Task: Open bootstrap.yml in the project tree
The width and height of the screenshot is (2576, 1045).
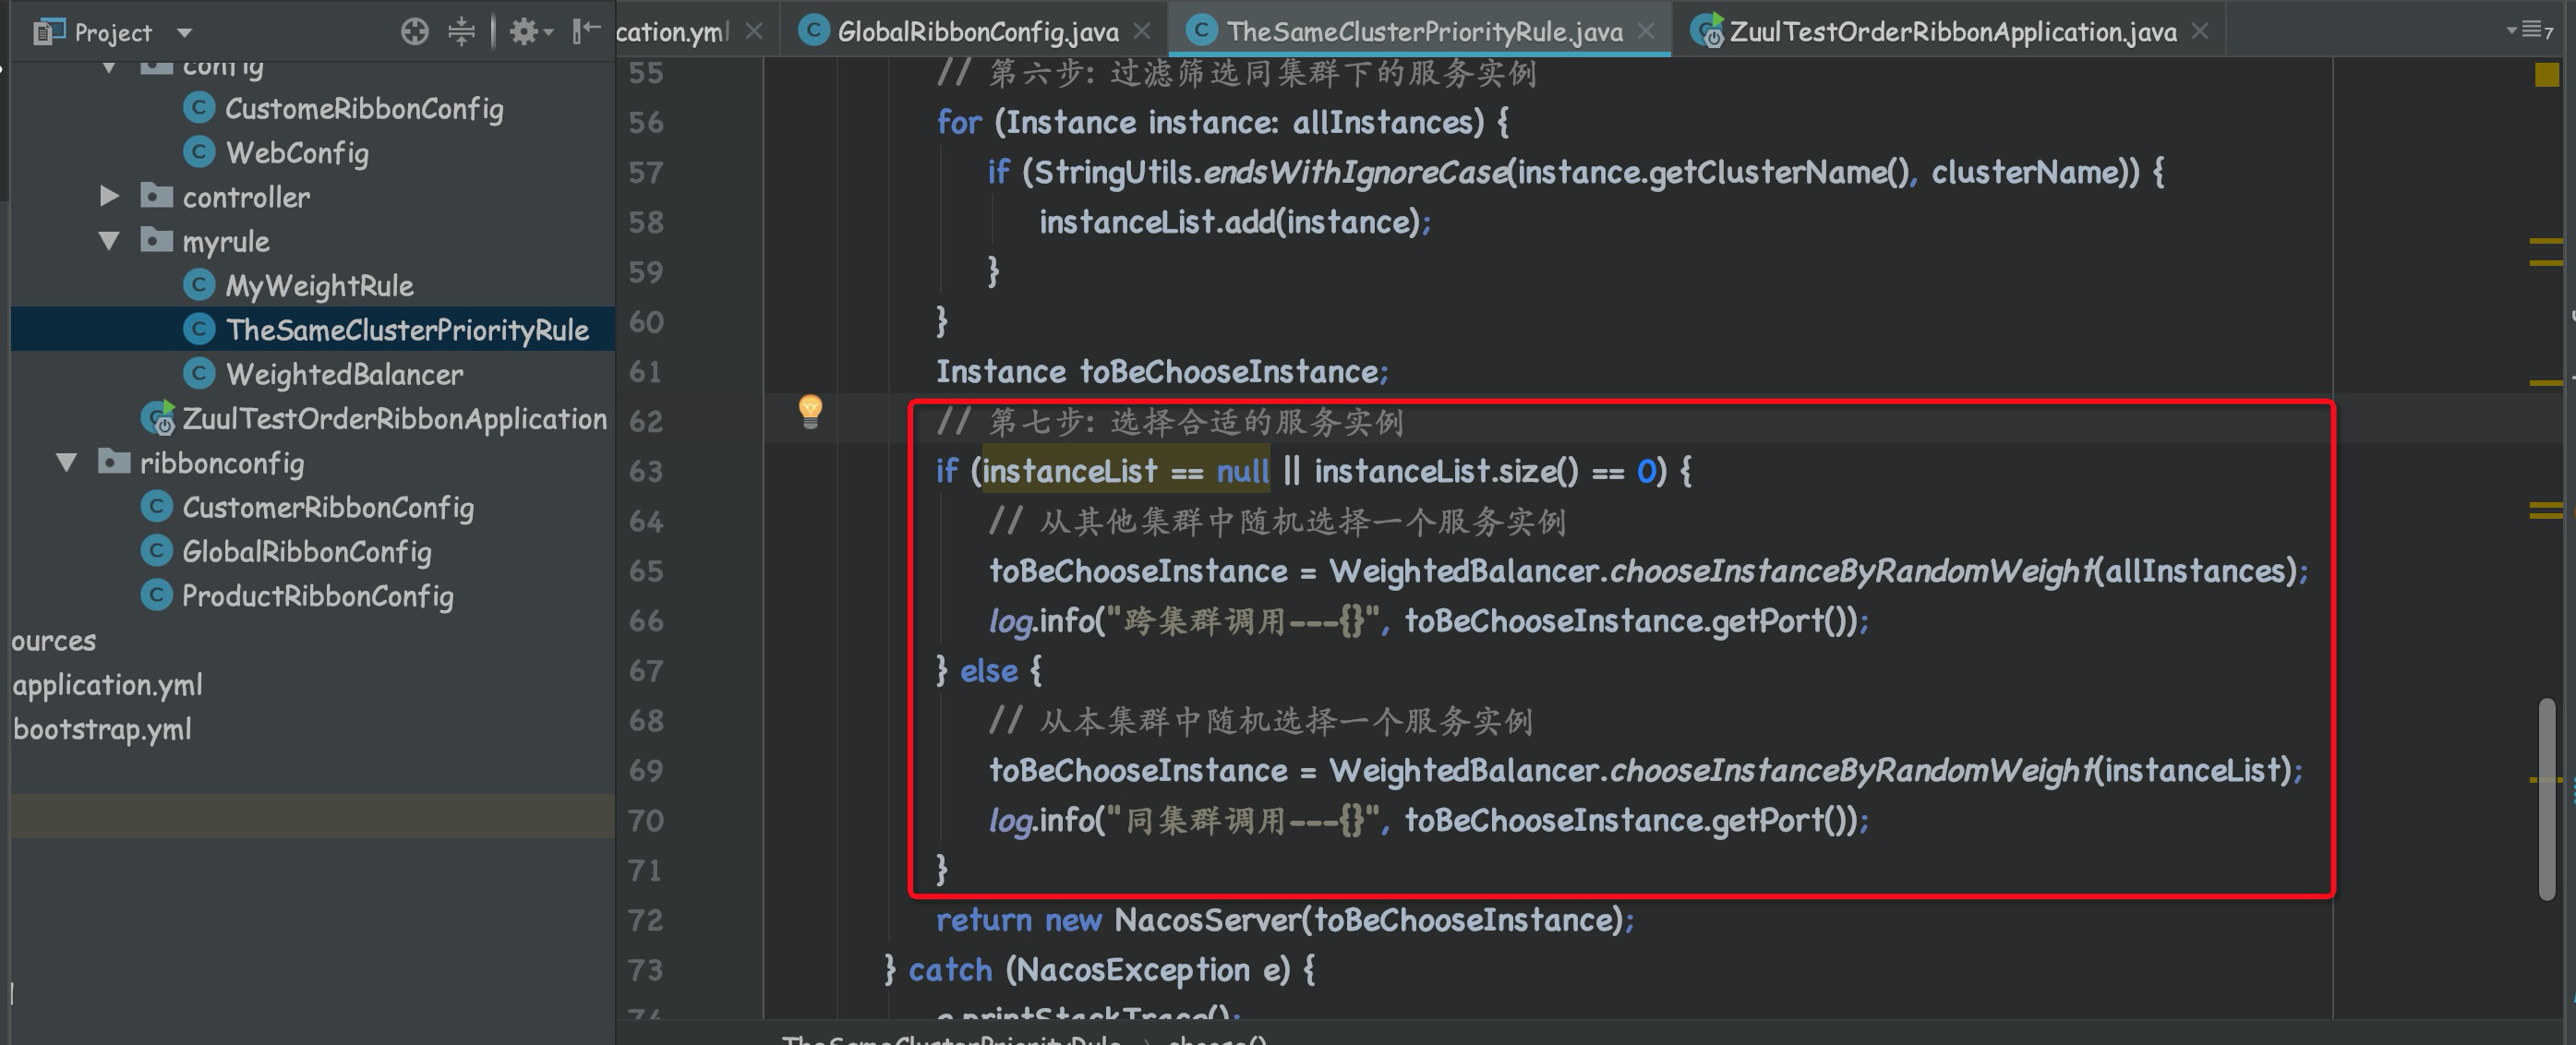Action: coord(101,729)
